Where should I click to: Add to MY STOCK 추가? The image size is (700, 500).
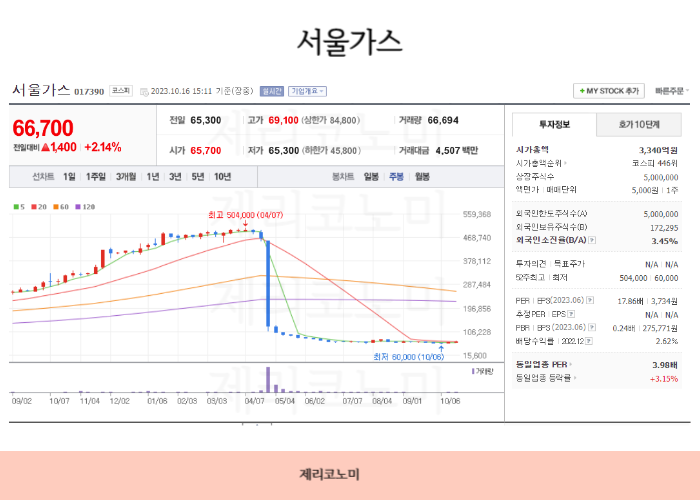(x=608, y=91)
